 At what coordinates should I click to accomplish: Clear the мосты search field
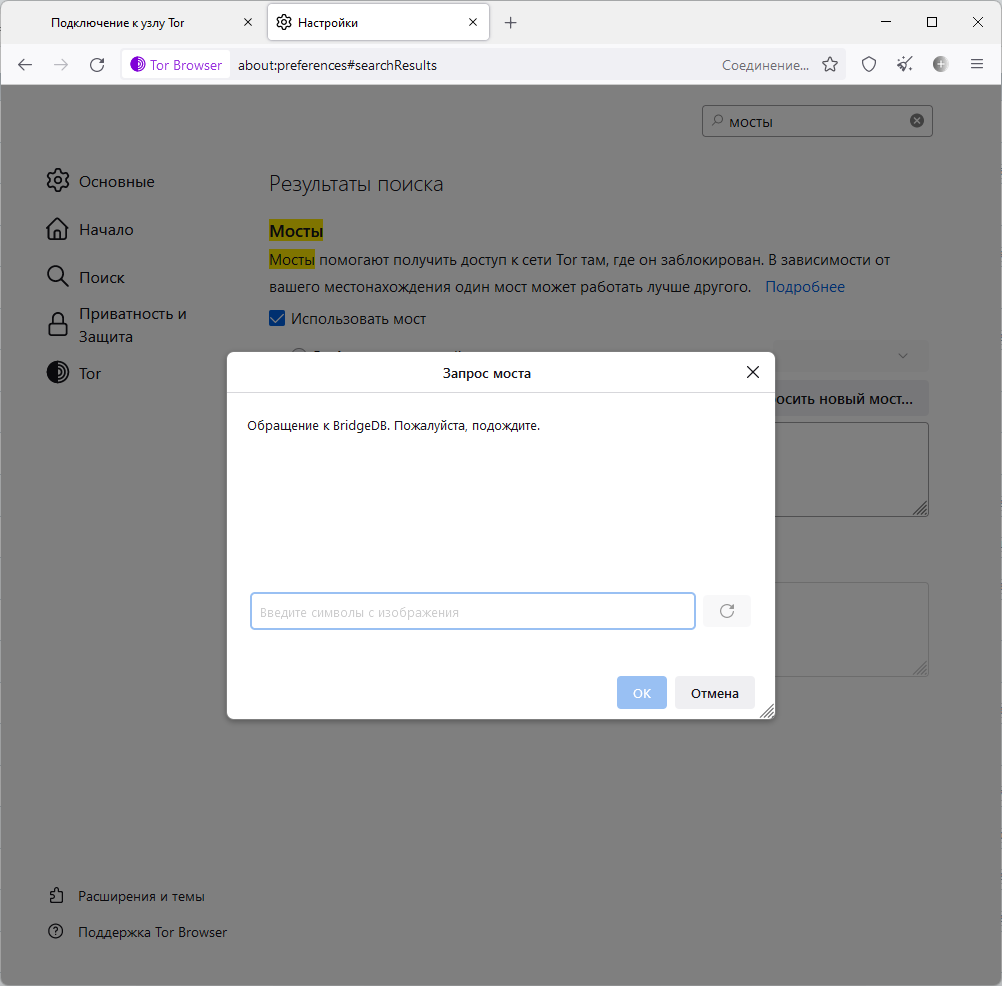coord(916,121)
